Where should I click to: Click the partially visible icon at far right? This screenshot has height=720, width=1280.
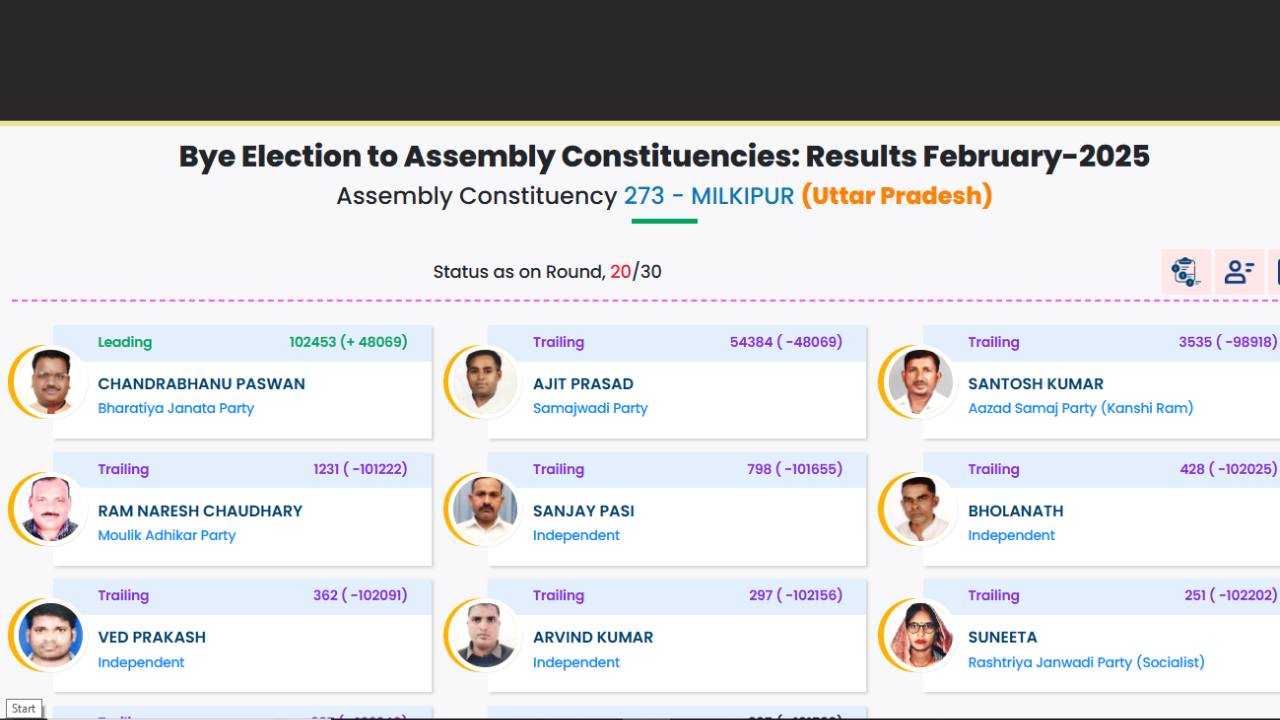(1274, 272)
